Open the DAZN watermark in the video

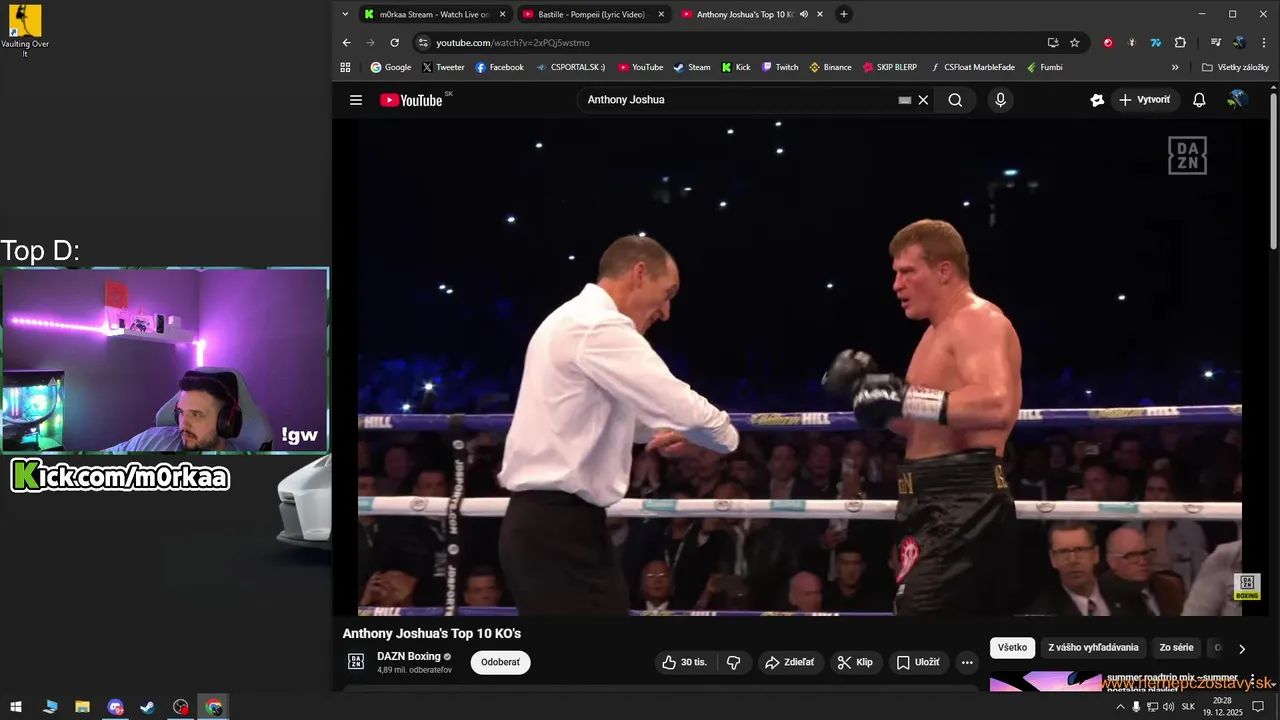(x=1188, y=156)
